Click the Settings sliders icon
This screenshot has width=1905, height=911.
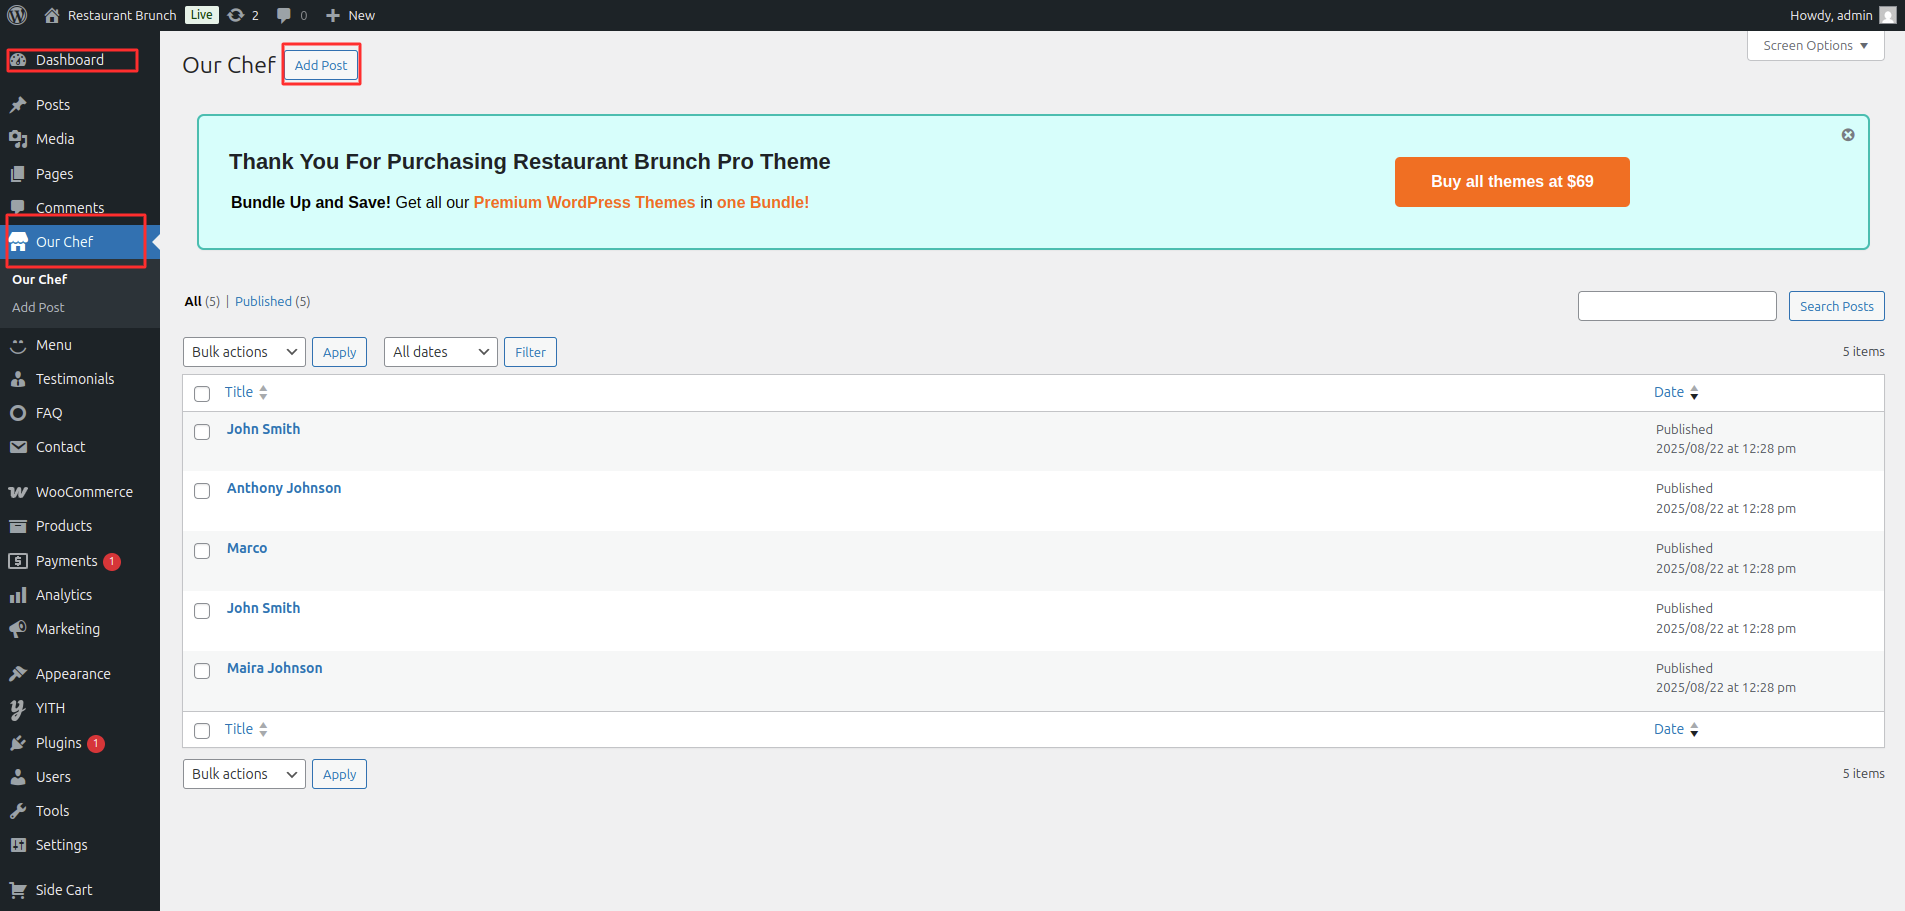pyautogui.click(x=18, y=845)
